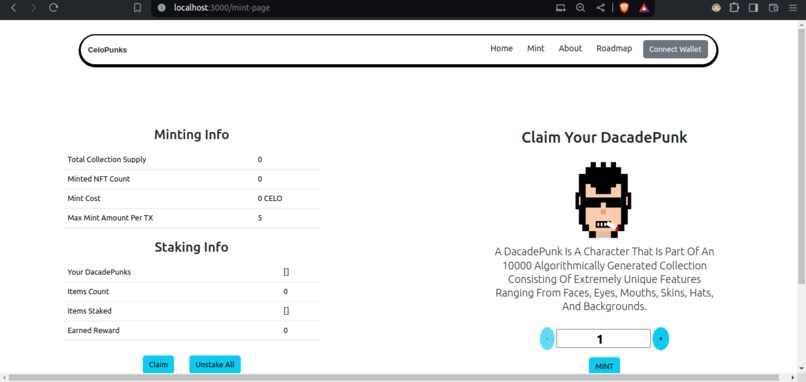Open the MetaMask-style extension icon
The height and width of the screenshot is (382, 806).
pyautogui.click(x=716, y=8)
